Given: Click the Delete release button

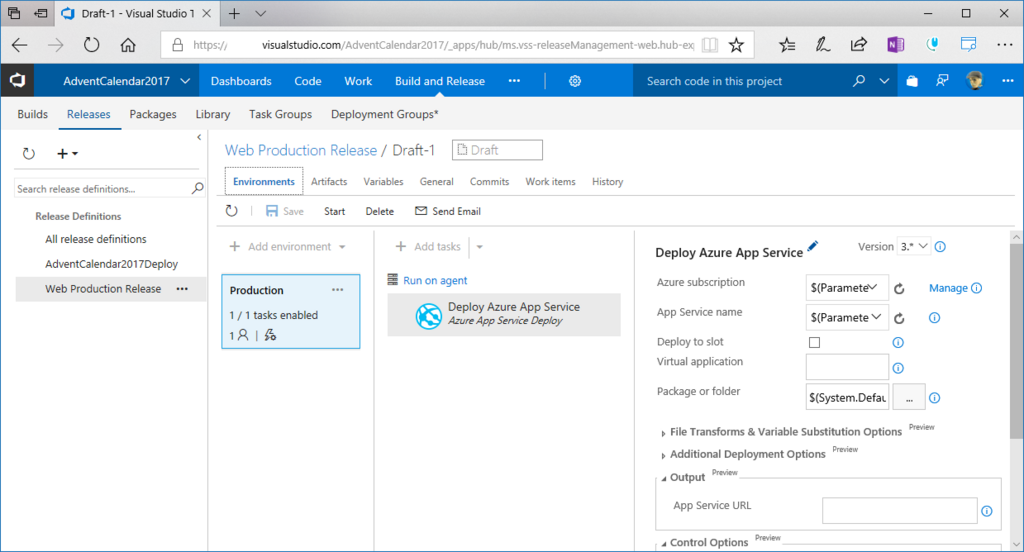Looking at the screenshot, I should pos(379,211).
